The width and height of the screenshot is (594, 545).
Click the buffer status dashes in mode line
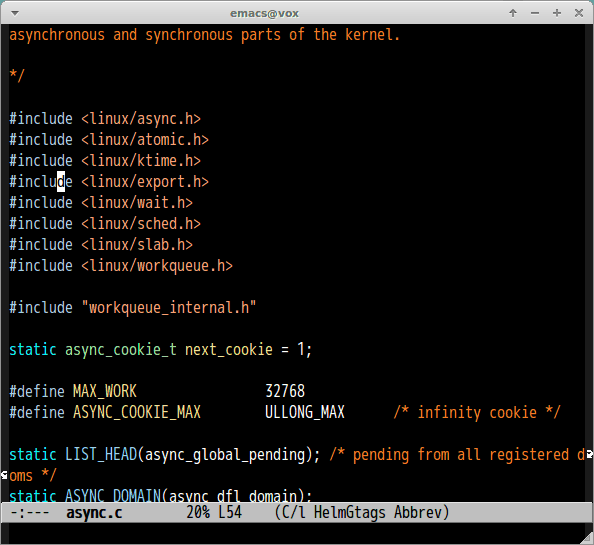point(30,513)
